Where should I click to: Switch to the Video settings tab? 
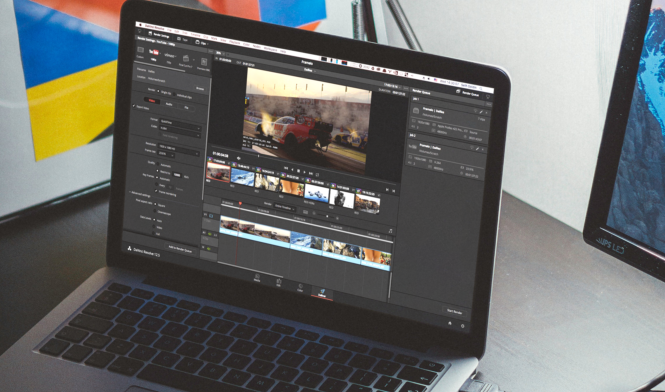[152, 101]
